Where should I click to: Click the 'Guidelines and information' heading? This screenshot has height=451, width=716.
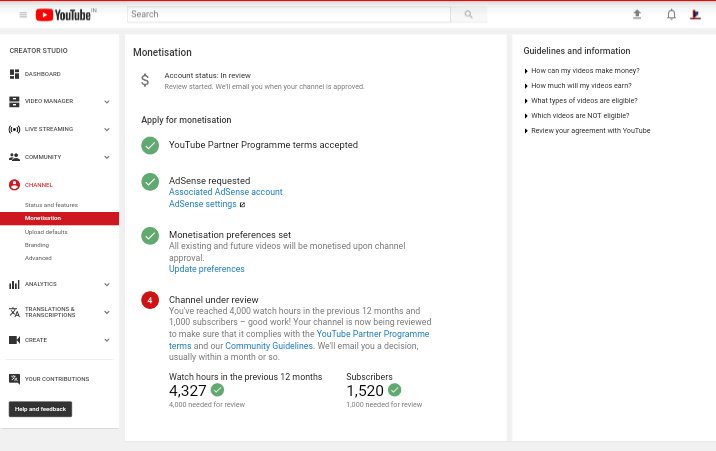pyautogui.click(x=577, y=51)
